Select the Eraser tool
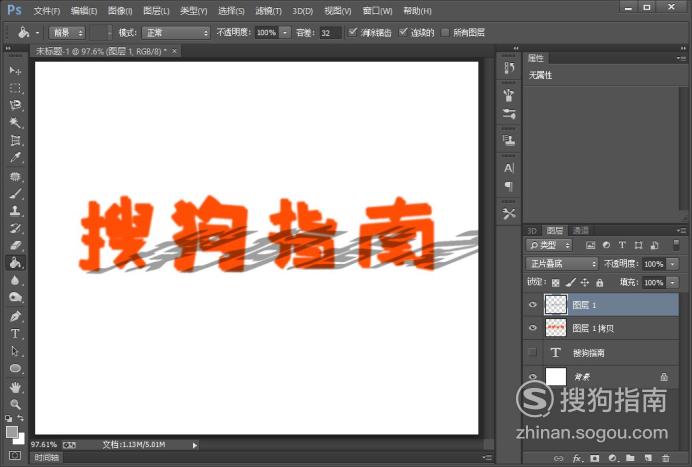692x467 pixels. click(15, 245)
